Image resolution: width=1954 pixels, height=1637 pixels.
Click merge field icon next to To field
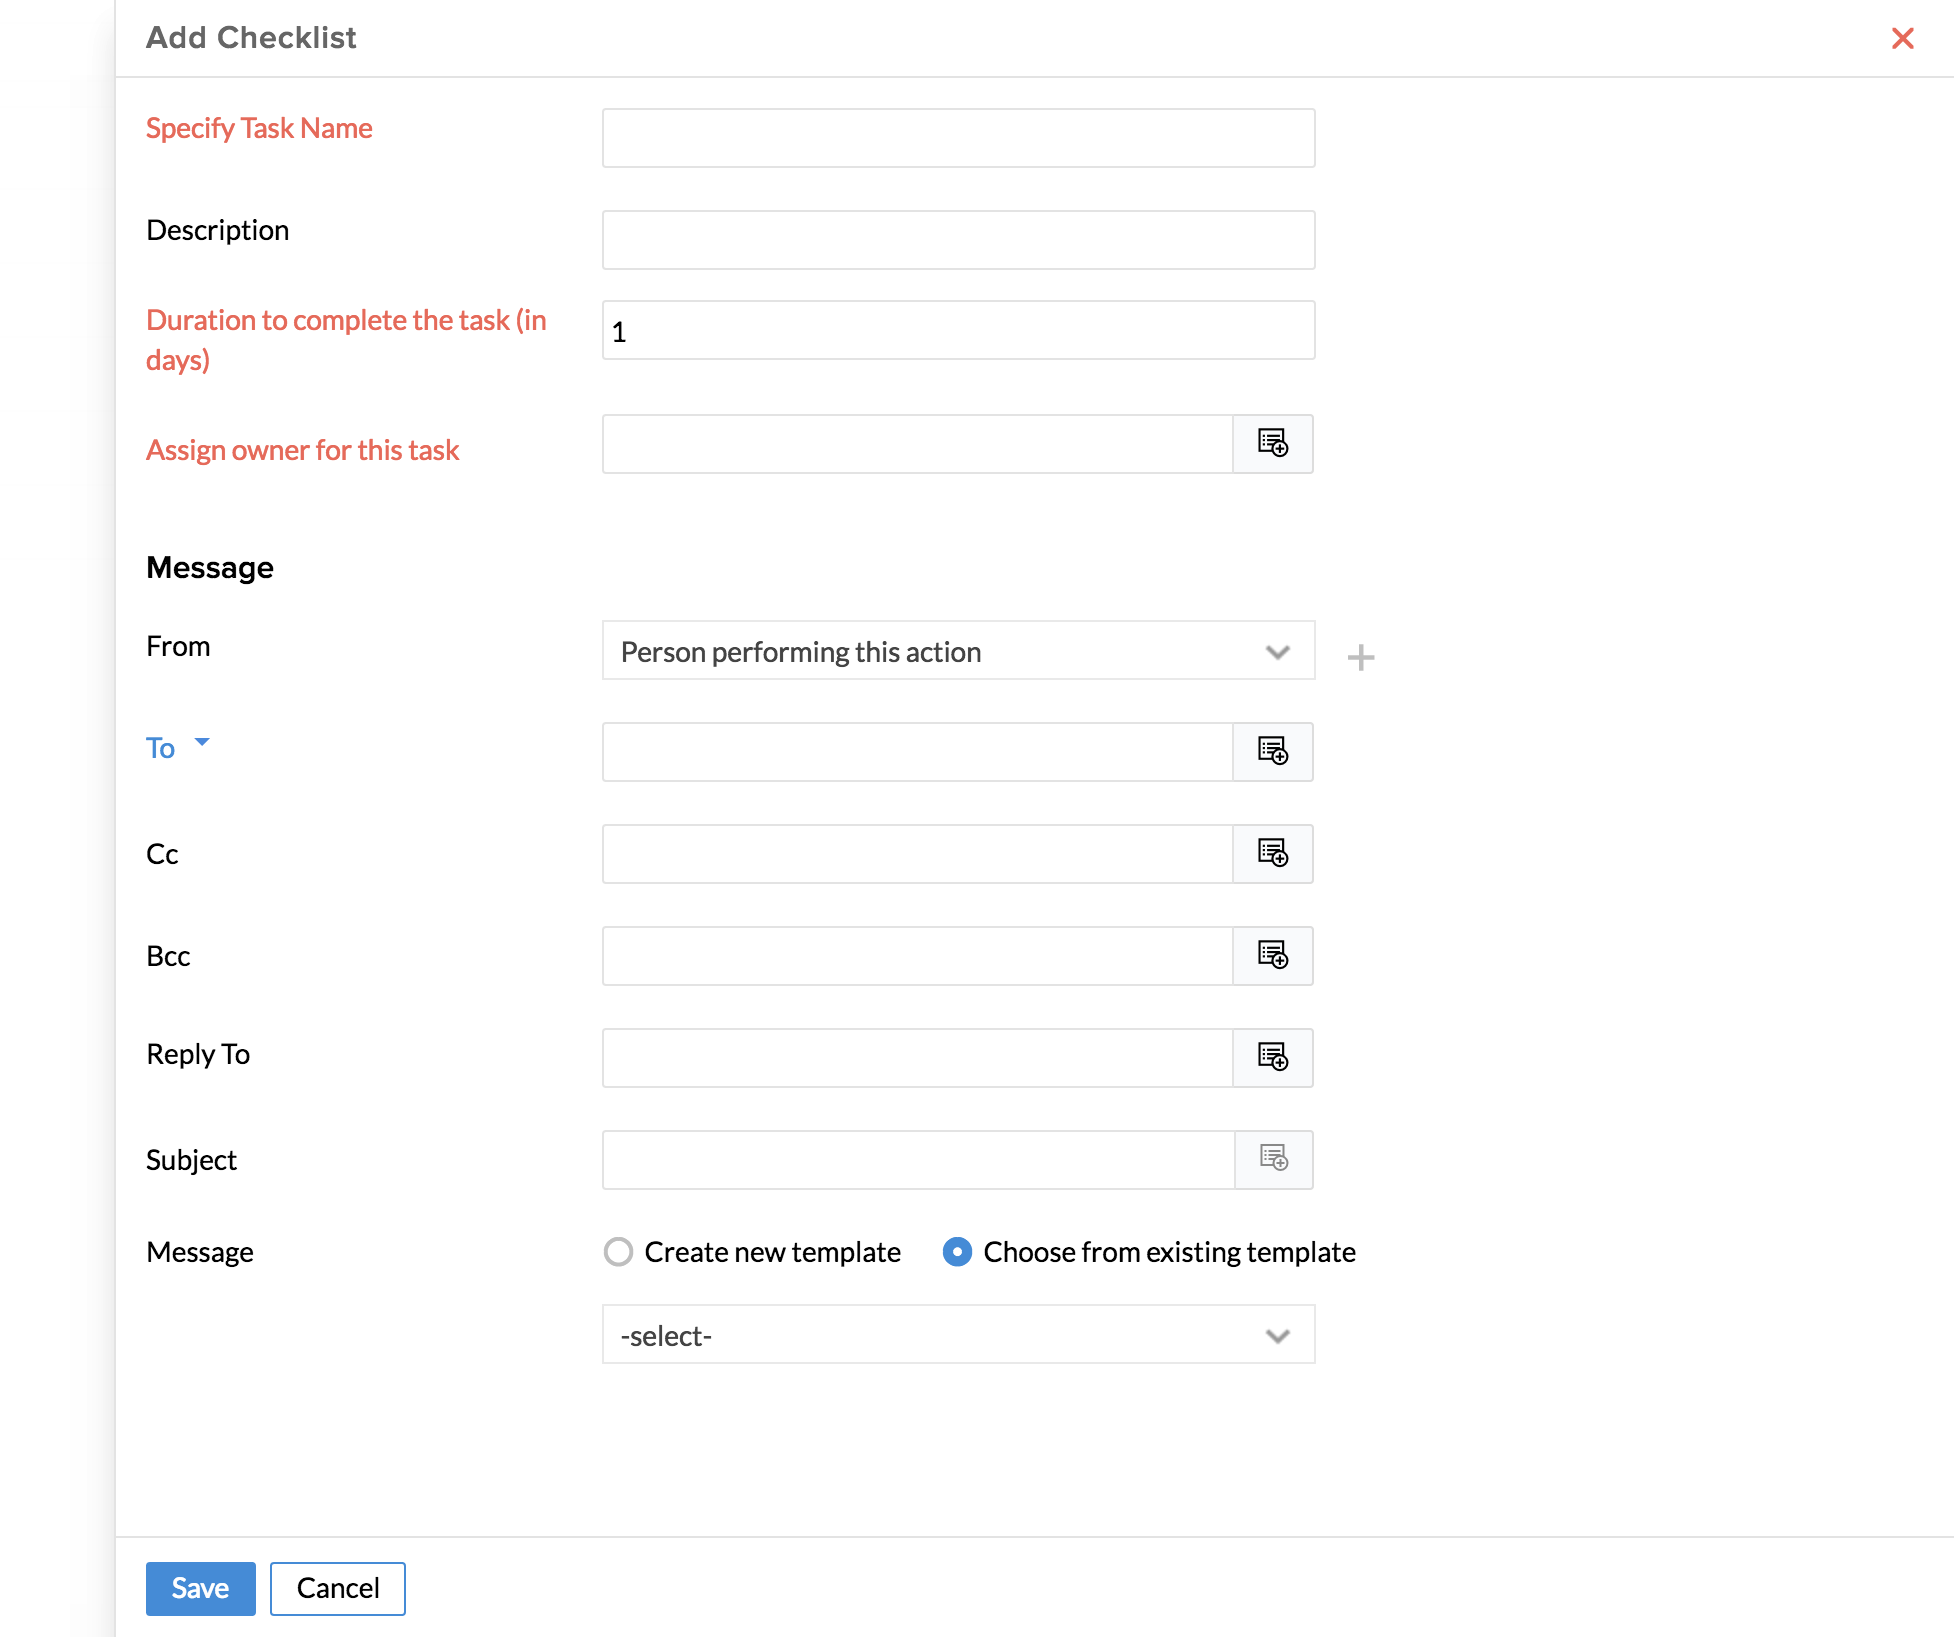[x=1272, y=752]
